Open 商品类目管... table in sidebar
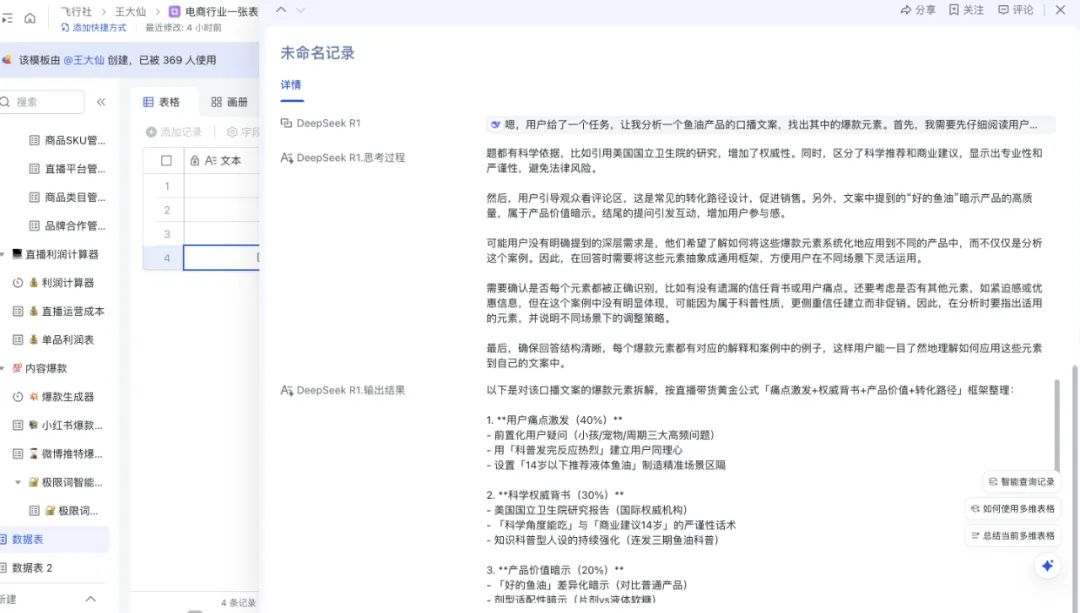Screen dimensions: 1080x613 (68, 198)
